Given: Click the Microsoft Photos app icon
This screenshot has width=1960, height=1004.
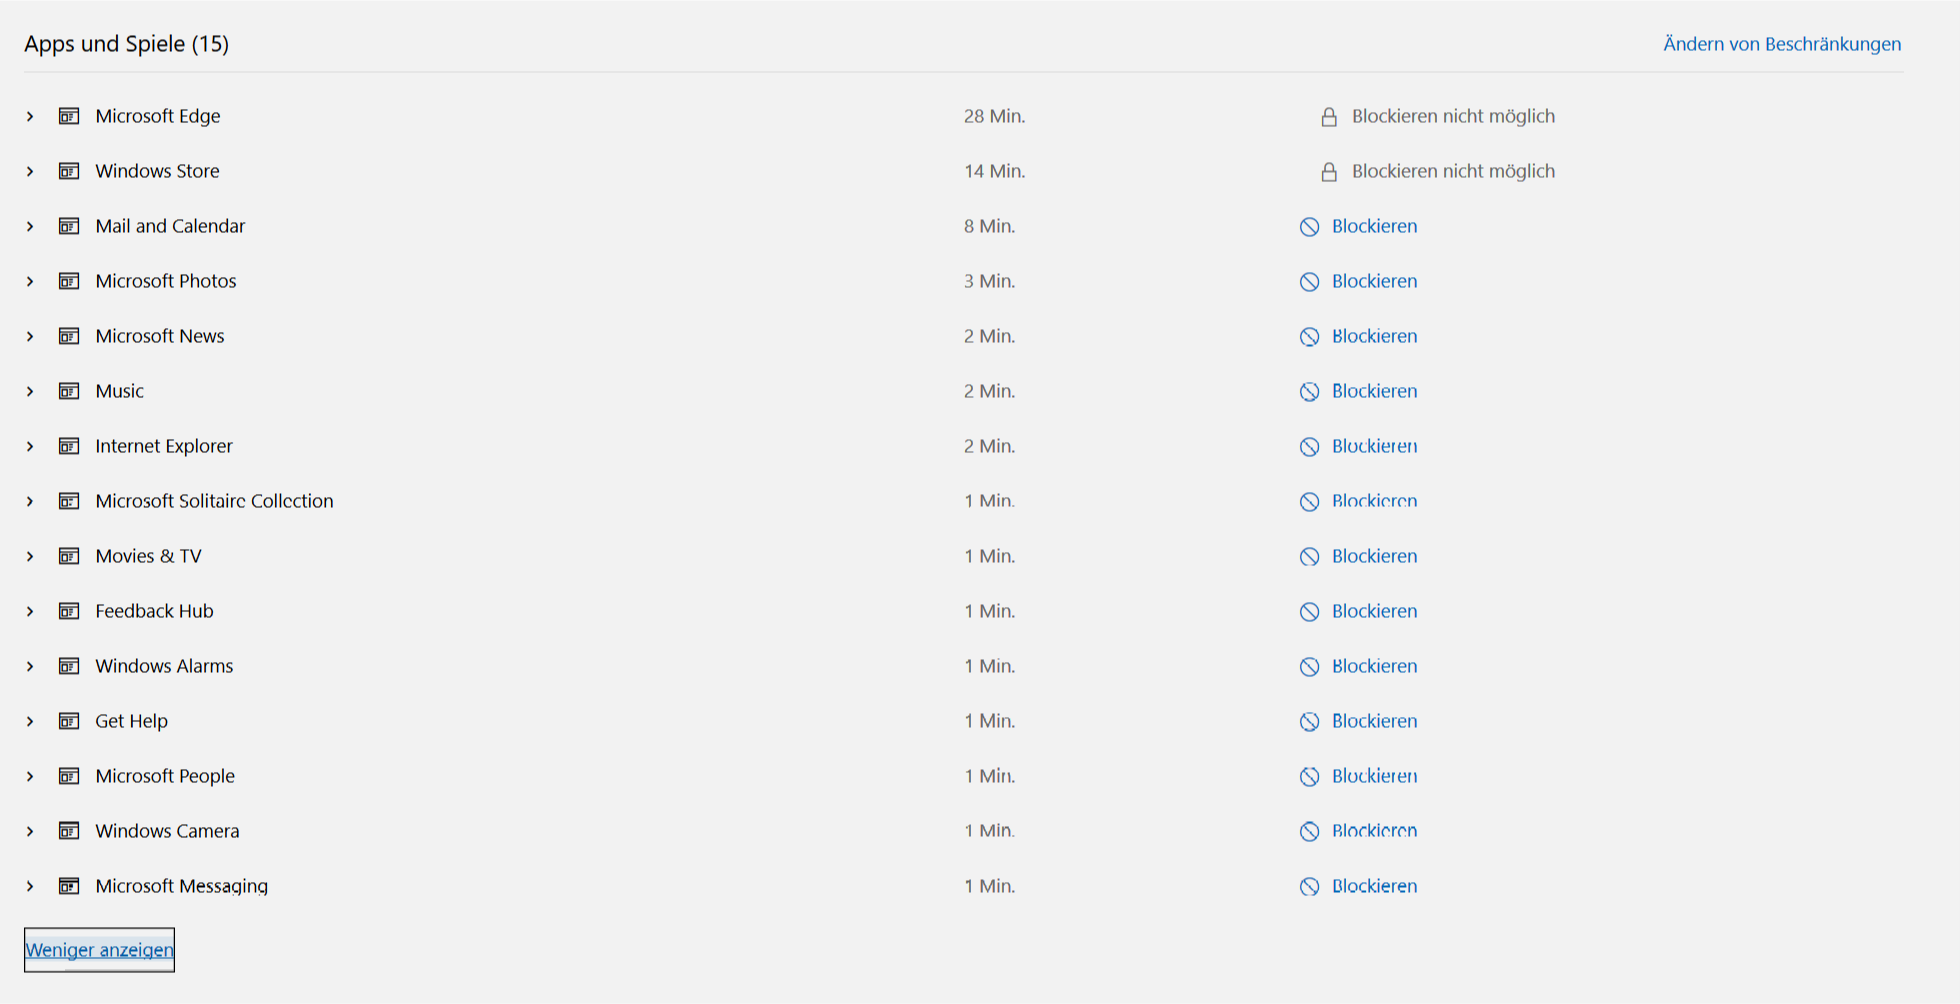Looking at the screenshot, I should 69,281.
